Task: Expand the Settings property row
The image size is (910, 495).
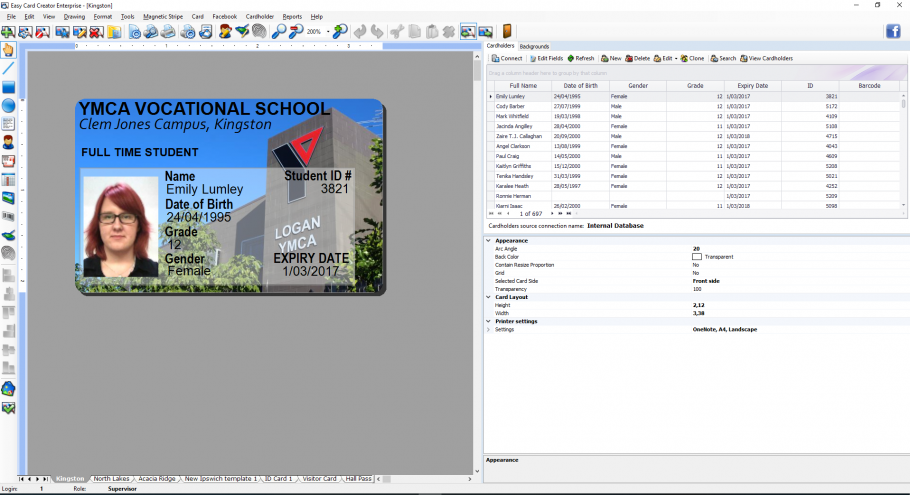Action: tap(489, 330)
